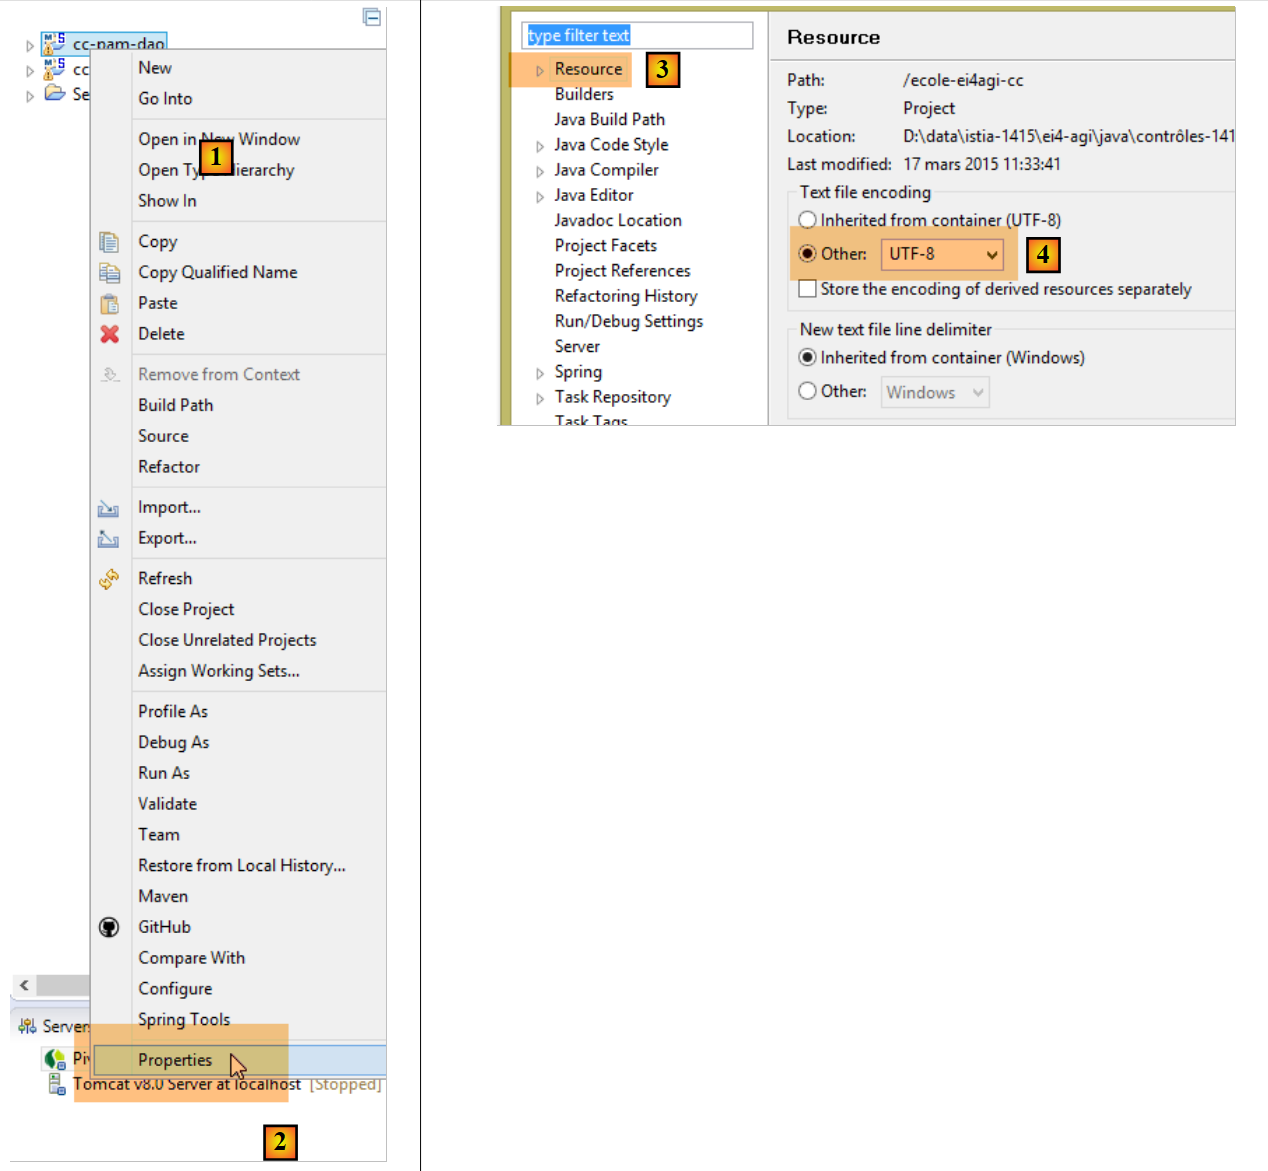Viewport: 1268px width, 1171px height.
Task: Click the collapse all icon at top
Action: pos(372,17)
